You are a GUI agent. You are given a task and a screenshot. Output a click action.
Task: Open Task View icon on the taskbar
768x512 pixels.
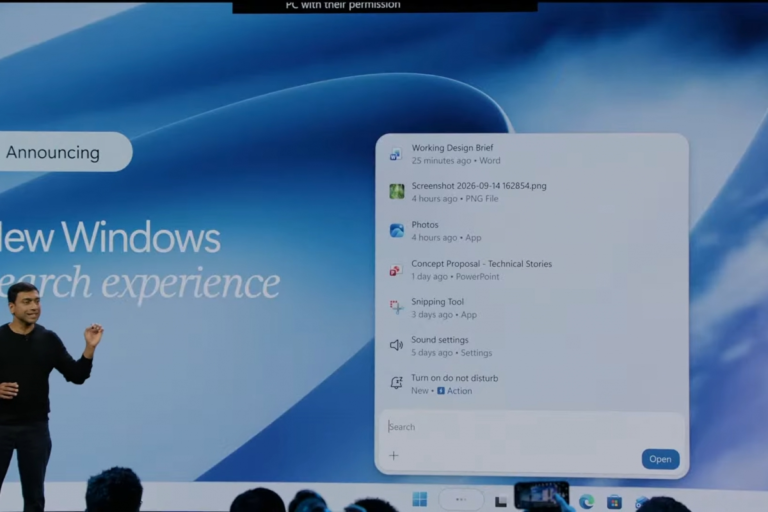coord(501,501)
